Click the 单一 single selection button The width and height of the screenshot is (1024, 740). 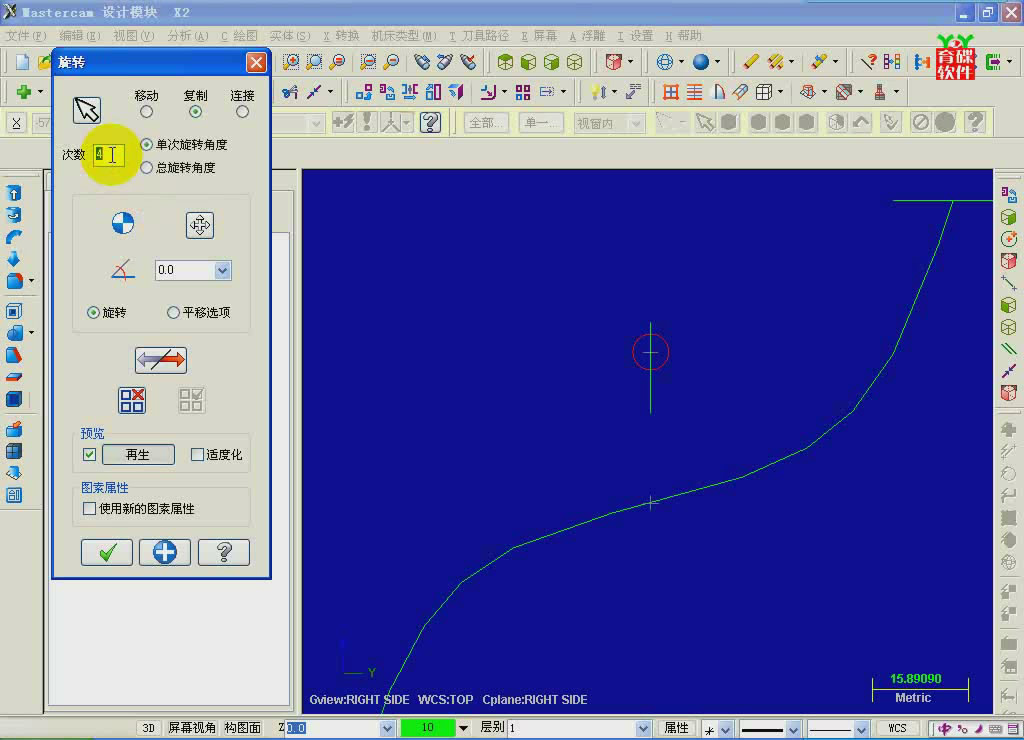click(x=541, y=123)
